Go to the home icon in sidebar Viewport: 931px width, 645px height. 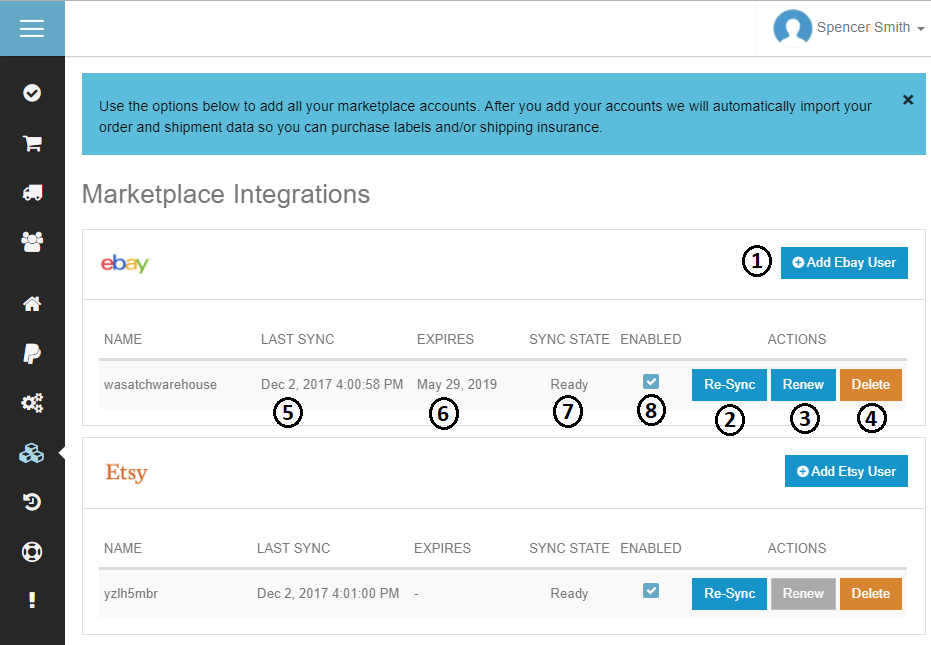point(32,303)
